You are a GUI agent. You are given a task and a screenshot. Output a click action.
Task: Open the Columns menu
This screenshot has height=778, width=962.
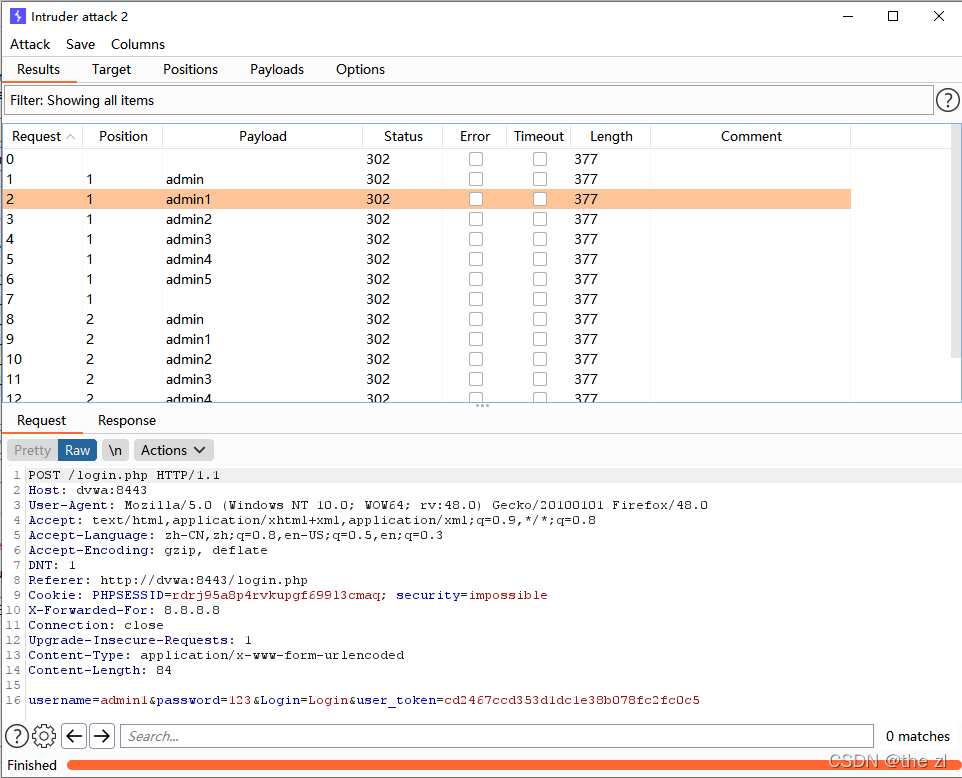[138, 44]
